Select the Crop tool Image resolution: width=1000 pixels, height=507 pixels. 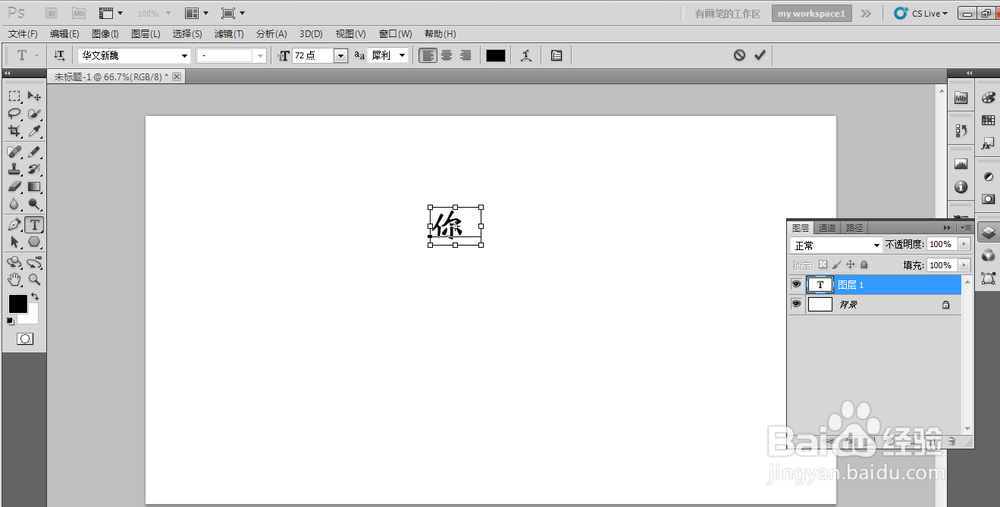click(15, 131)
